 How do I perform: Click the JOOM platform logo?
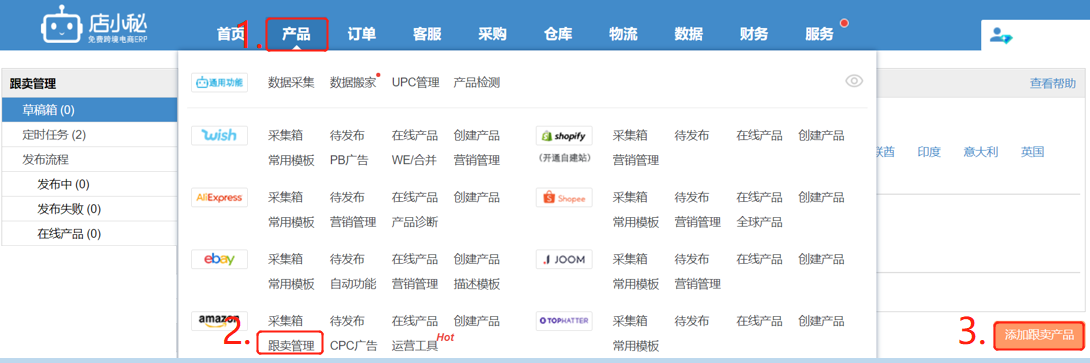(x=564, y=259)
